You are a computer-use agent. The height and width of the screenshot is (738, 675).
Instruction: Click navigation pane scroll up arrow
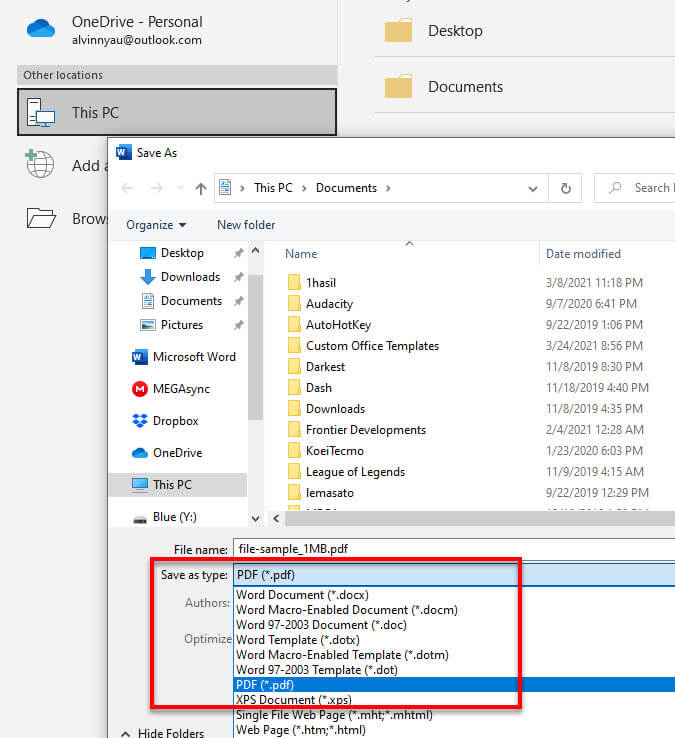tap(256, 250)
